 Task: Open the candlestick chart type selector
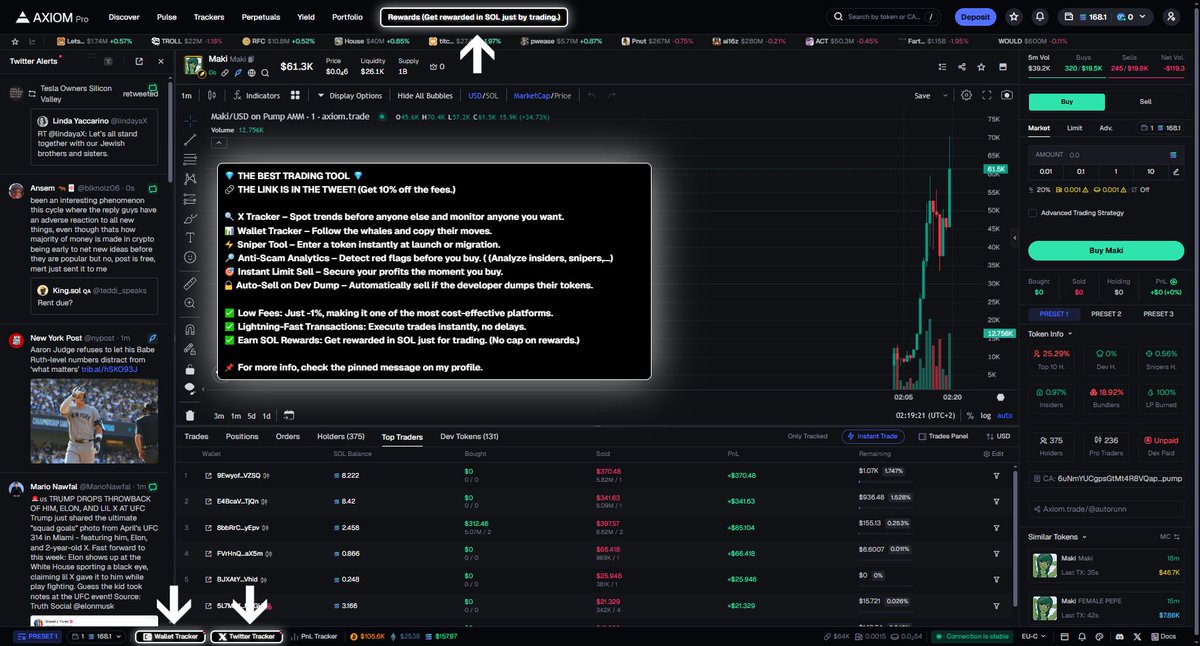211,96
